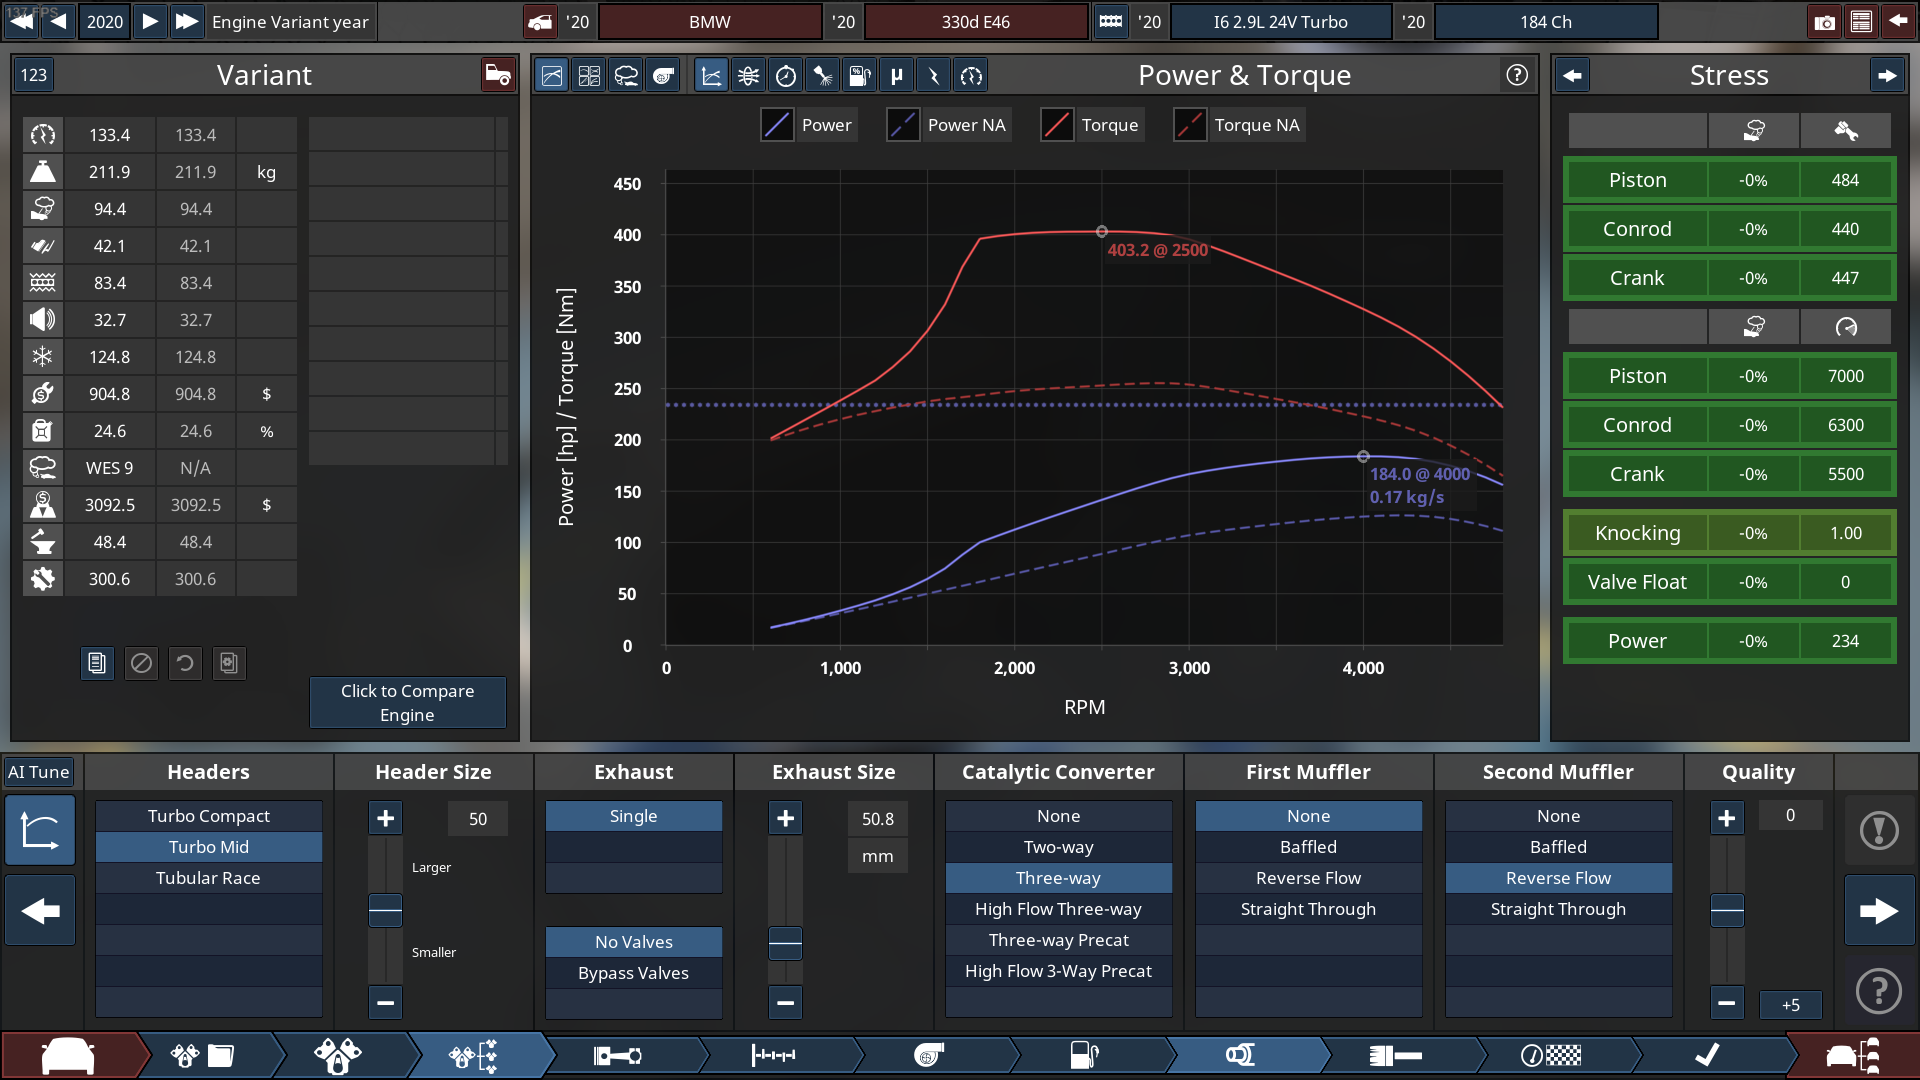1920x1080 pixels.
Task: Click the lock variant icon in Variant panel
Action: [x=497, y=75]
